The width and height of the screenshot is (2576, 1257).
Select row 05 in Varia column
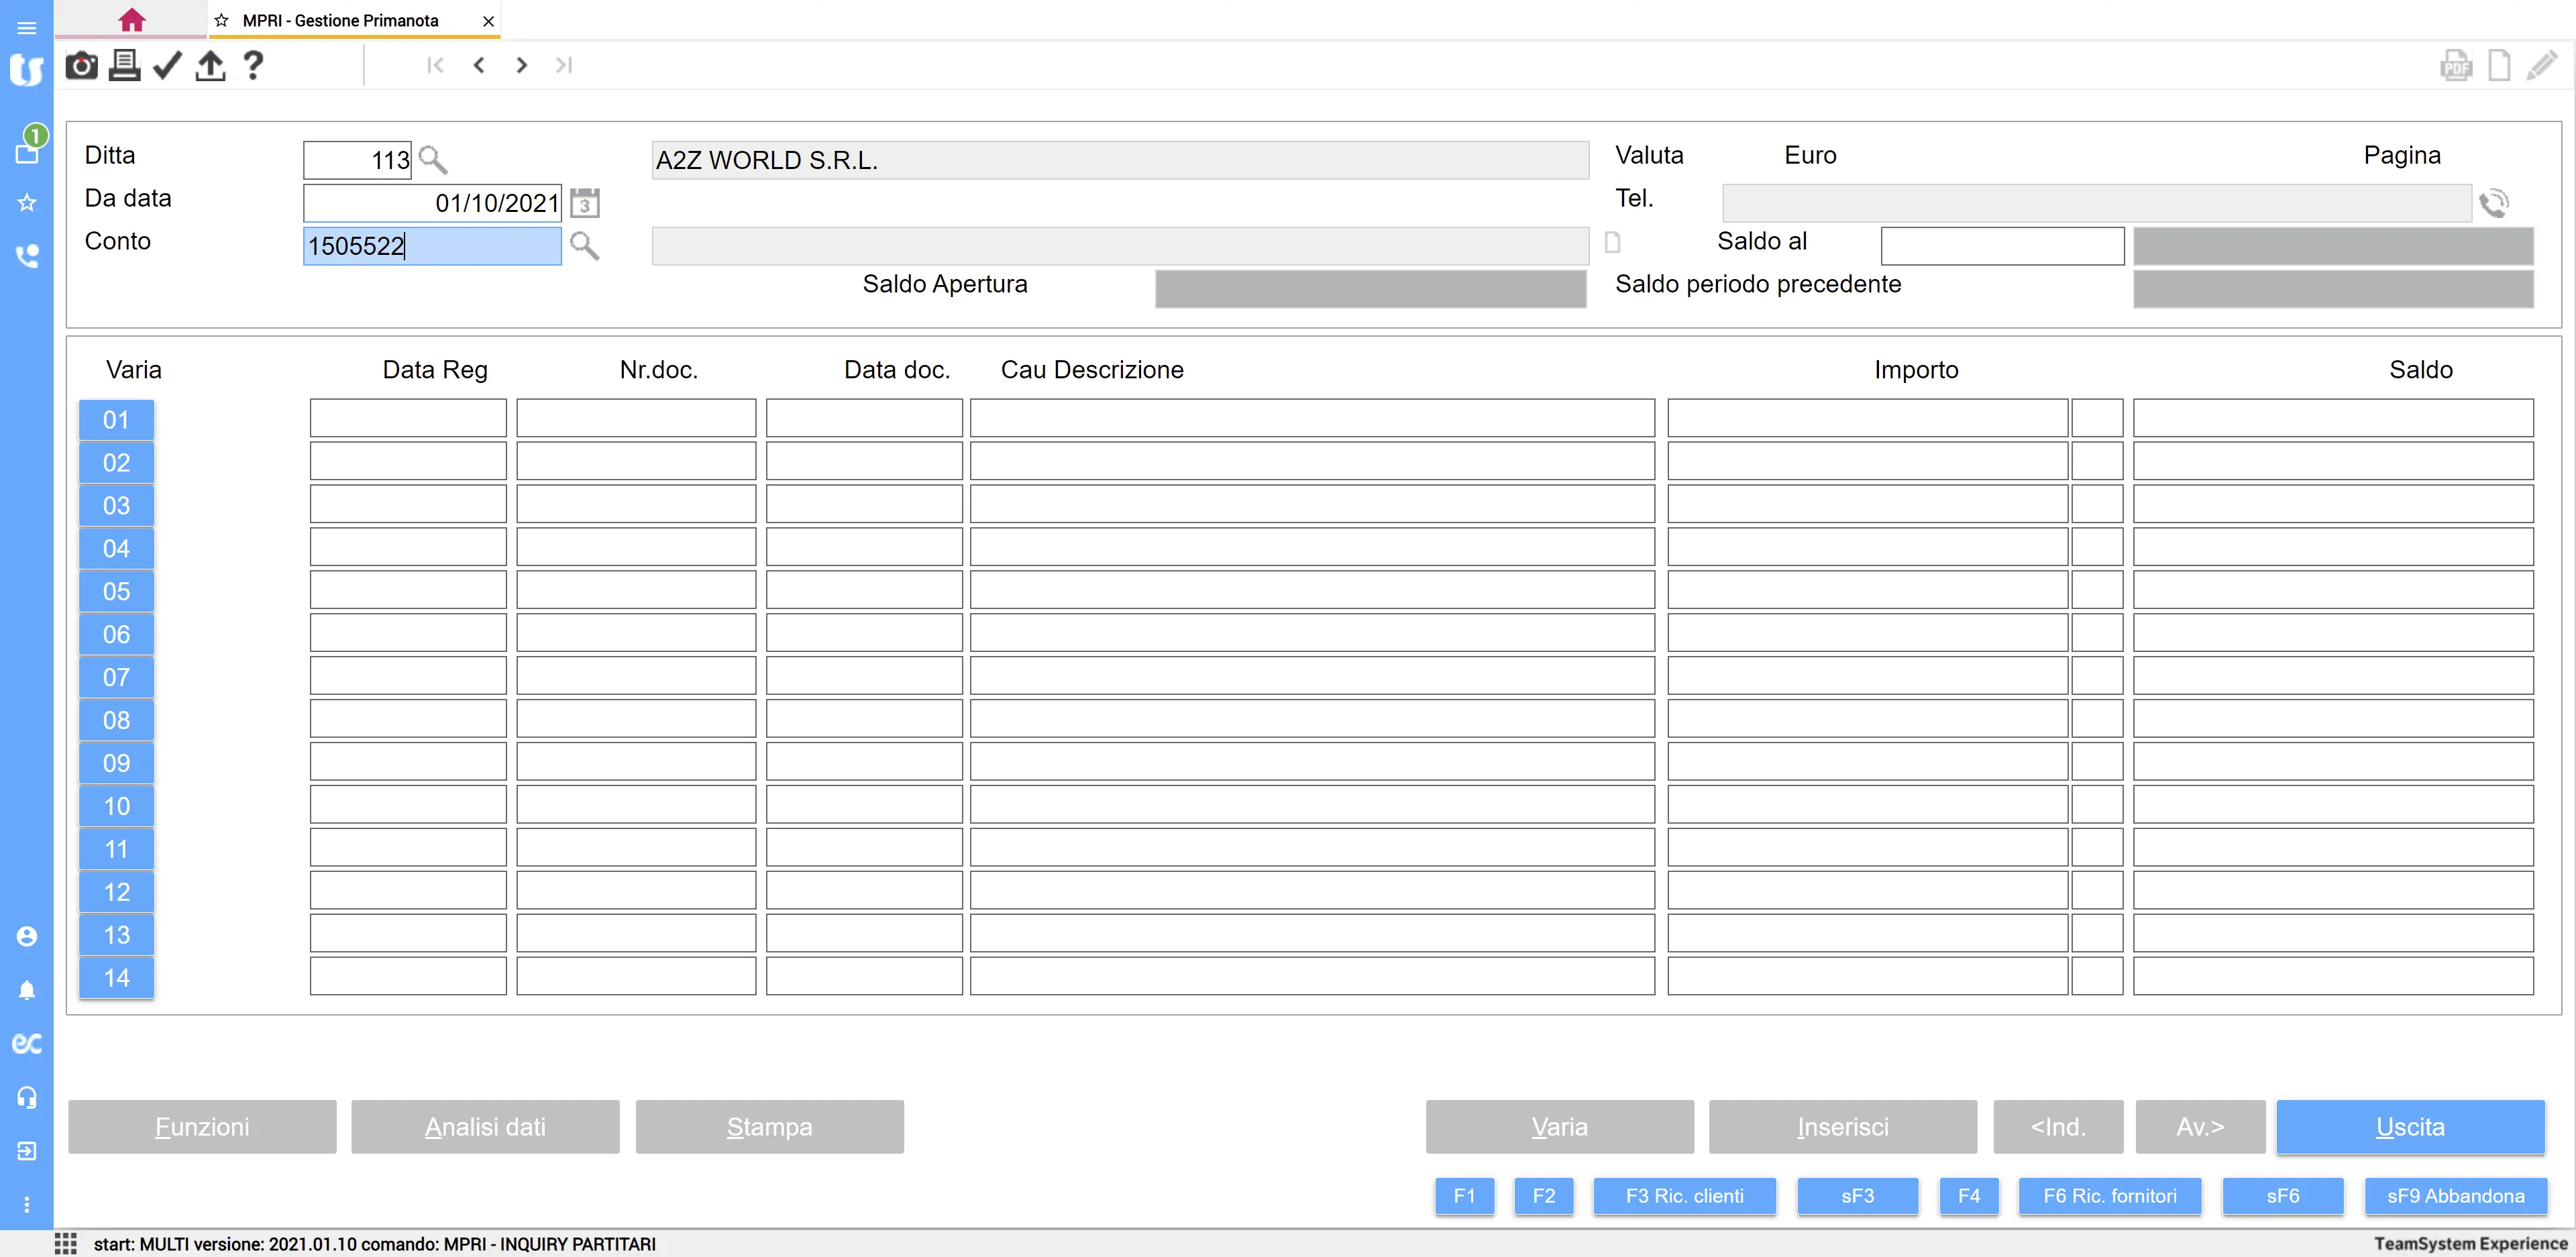coord(116,591)
